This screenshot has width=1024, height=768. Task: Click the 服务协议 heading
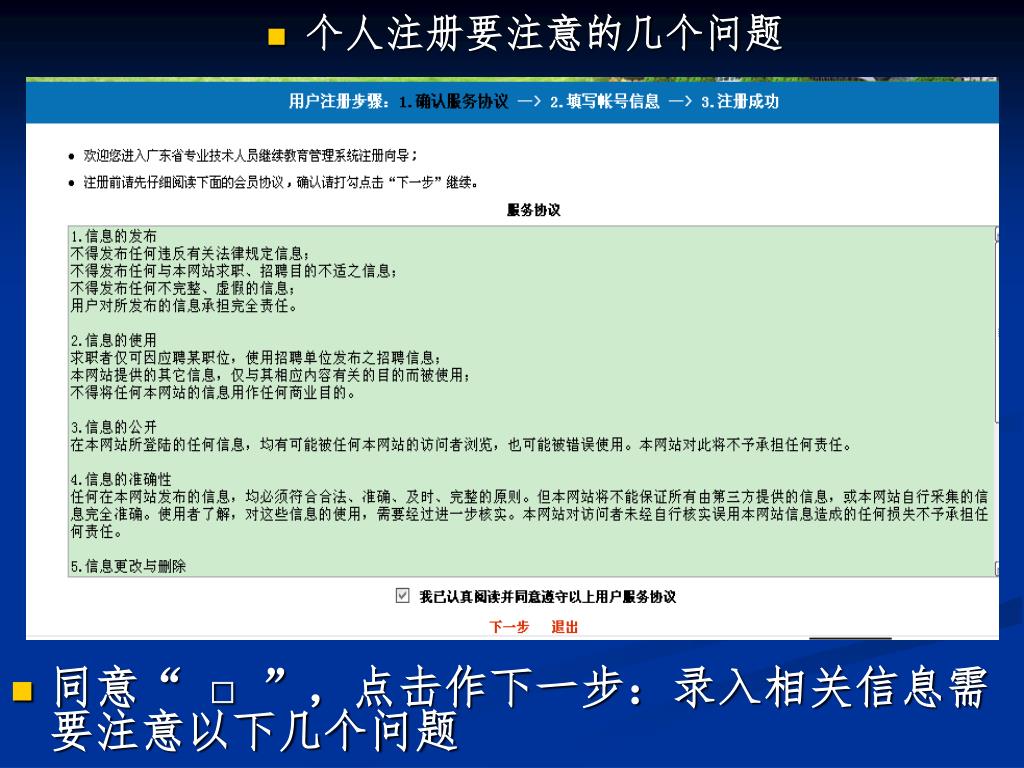tap(534, 210)
